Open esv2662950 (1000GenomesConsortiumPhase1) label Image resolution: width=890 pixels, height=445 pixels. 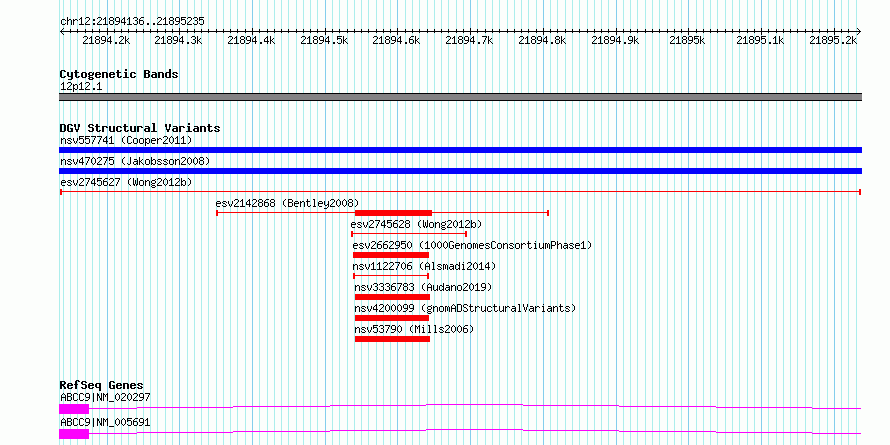(x=472, y=245)
